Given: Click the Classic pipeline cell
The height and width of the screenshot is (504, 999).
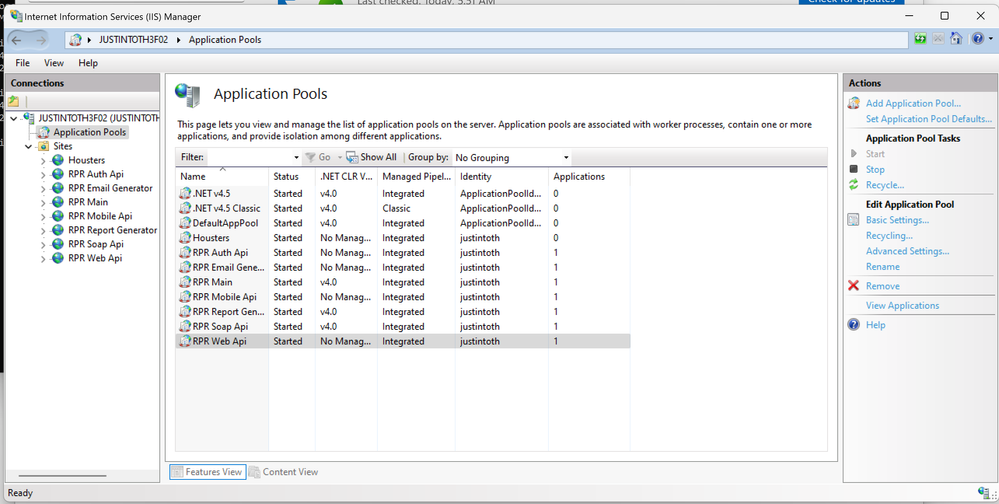Looking at the screenshot, I should [396, 208].
